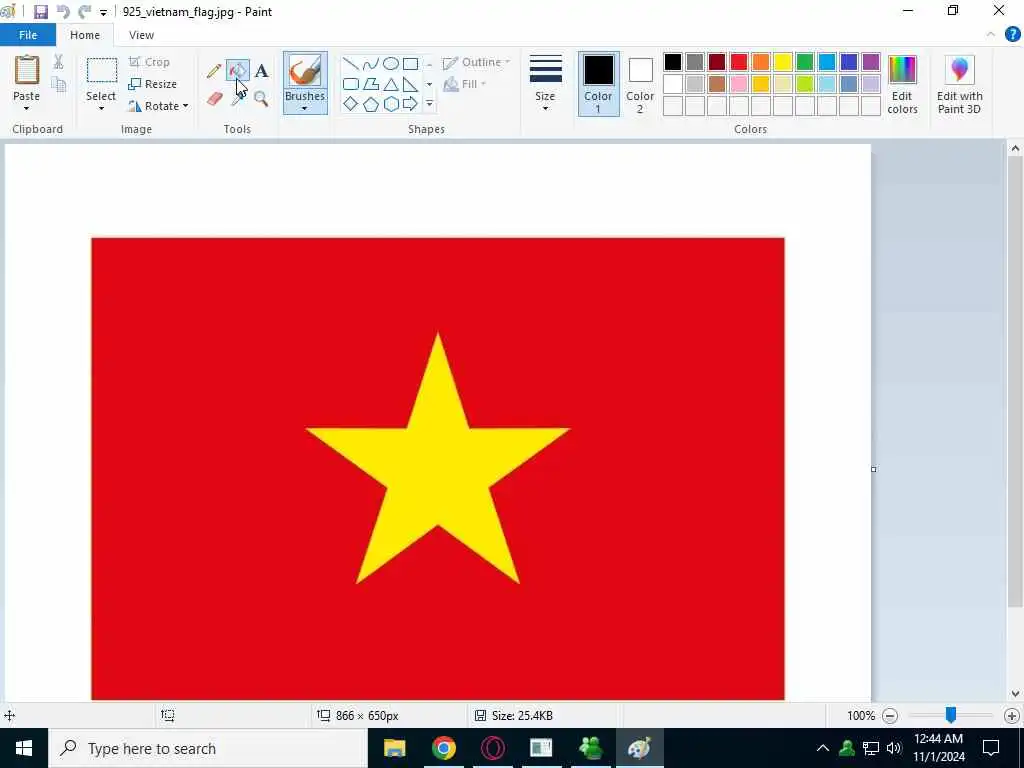Open the Size thickness dropdown
Viewport: 1024px width, 768px height.
click(x=545, y=84)
